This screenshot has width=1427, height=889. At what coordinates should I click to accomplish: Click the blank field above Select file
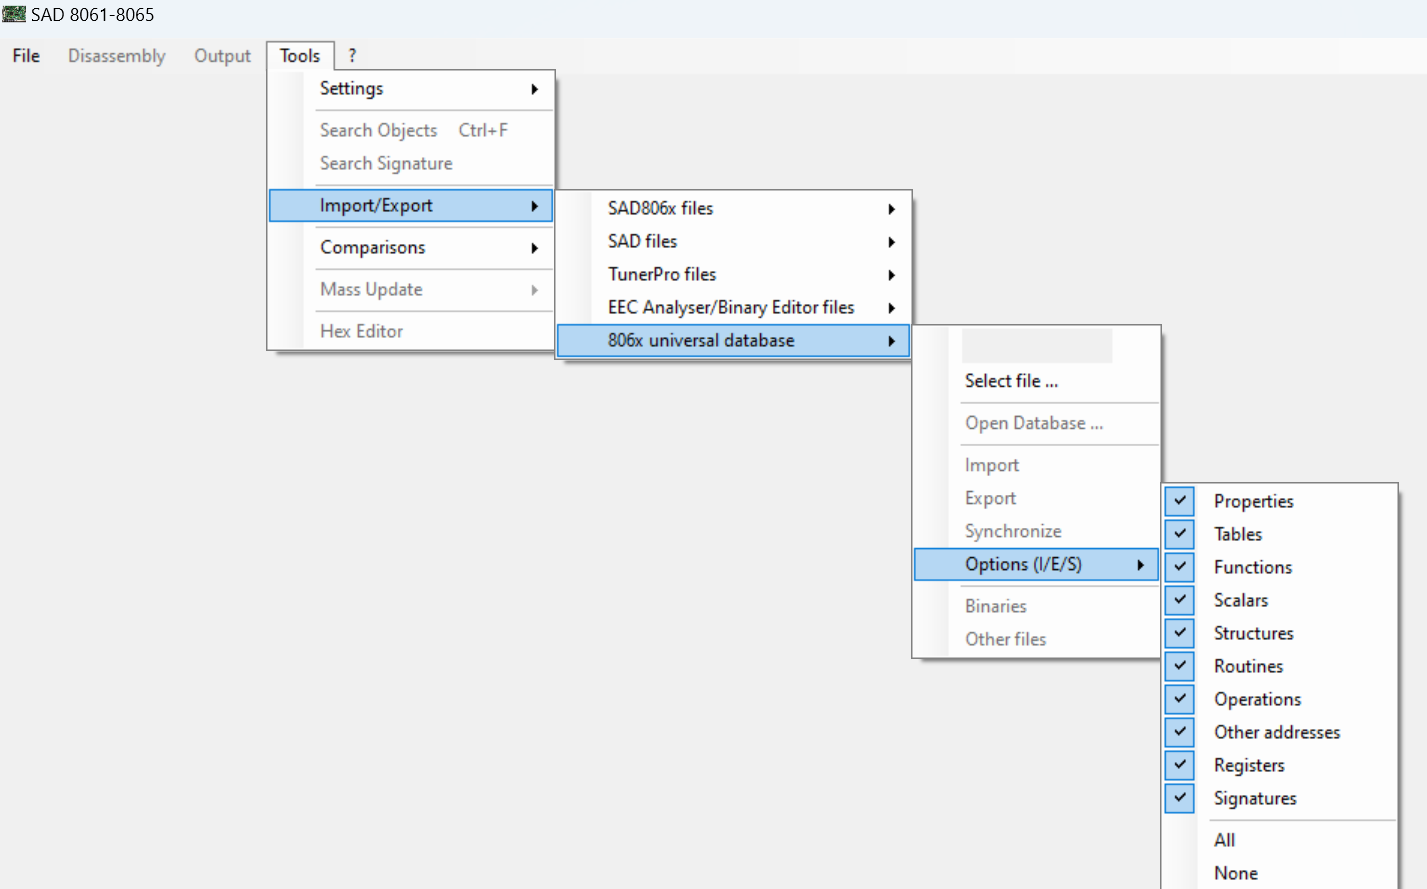[1036, 346]
